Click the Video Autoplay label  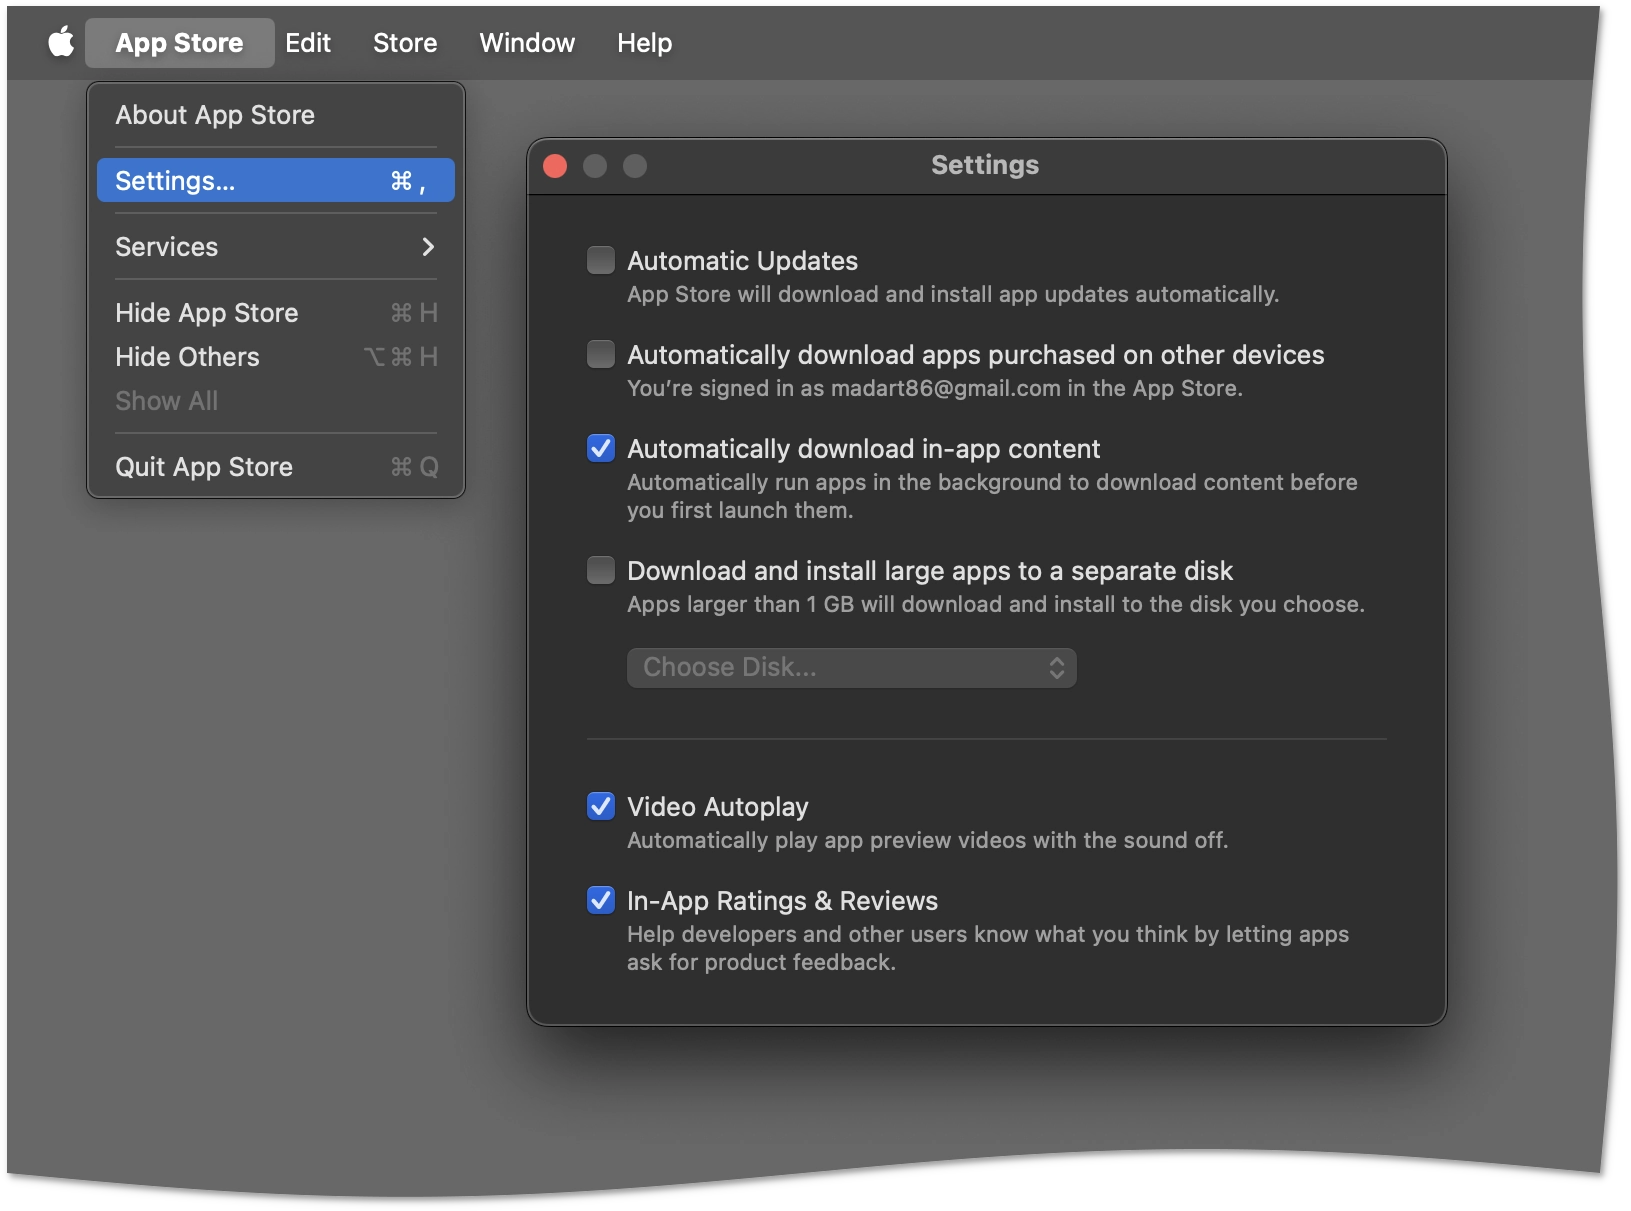click(x=718, y=807)
